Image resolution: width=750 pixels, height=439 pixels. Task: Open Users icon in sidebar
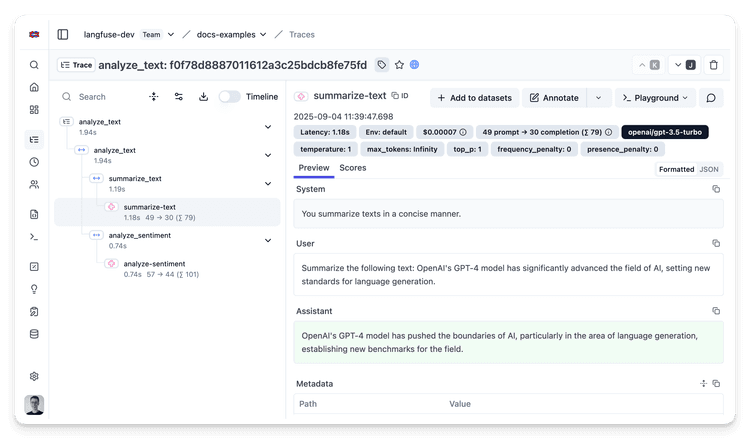(34, 185)
